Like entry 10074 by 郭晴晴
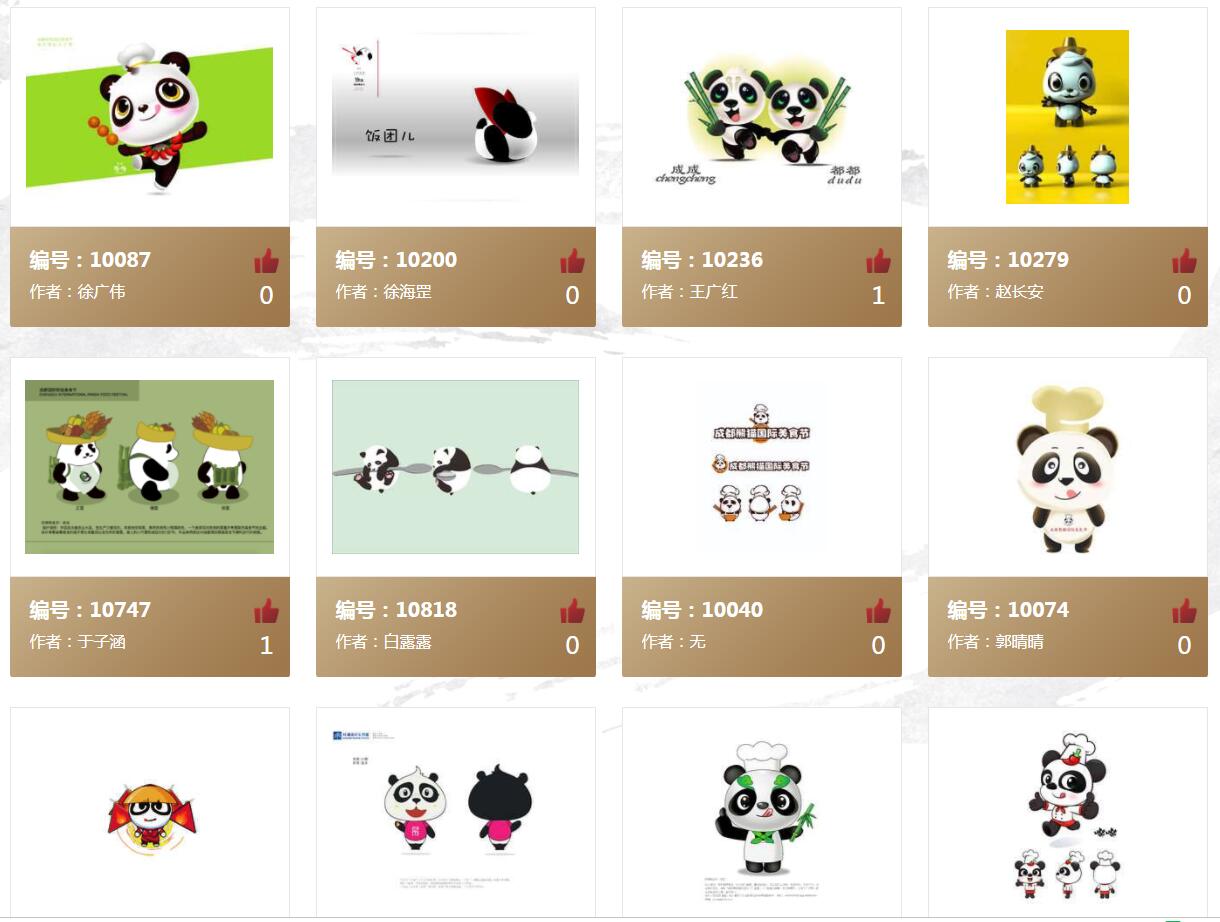This screenshot has width=1220, height=922. pyautogui.click(x=1184, y=611)
